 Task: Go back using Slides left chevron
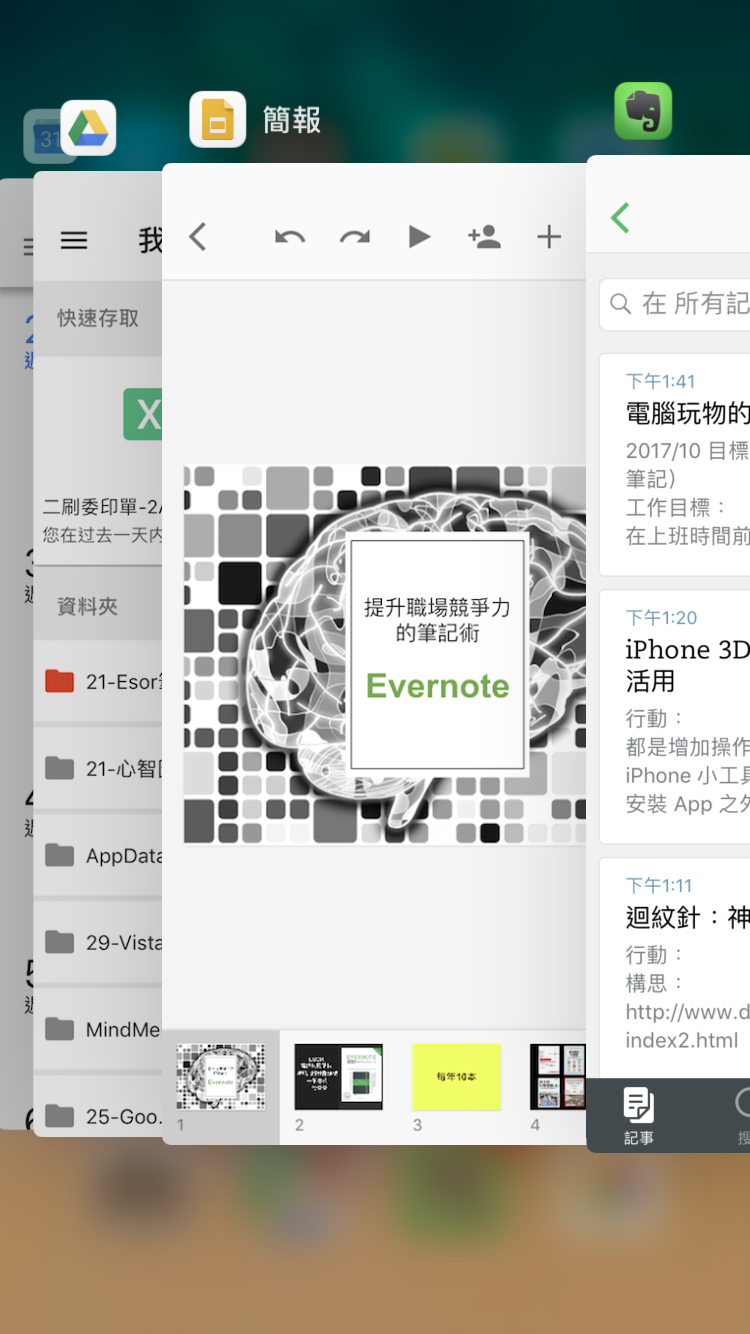coord(198,237)
